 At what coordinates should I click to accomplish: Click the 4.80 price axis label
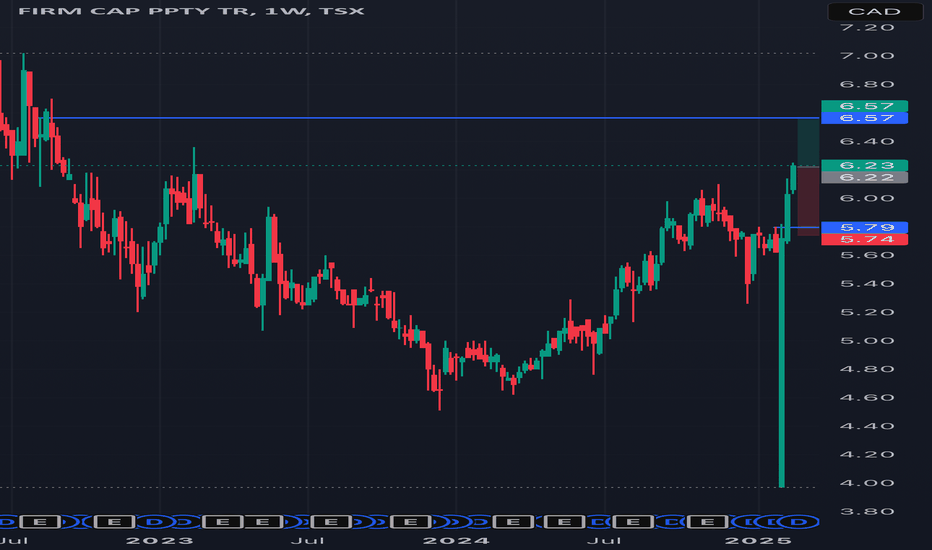tap(867, 369)
